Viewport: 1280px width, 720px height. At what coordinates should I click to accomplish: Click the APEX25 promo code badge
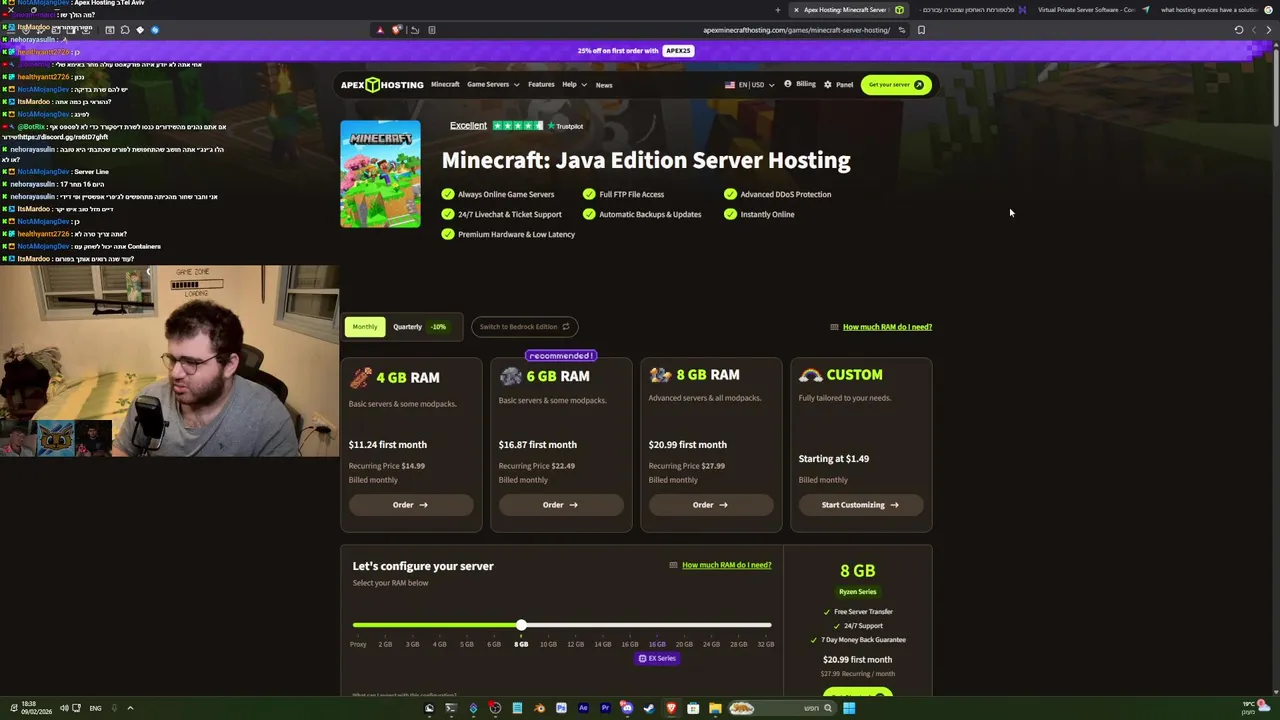coord(678,51)
